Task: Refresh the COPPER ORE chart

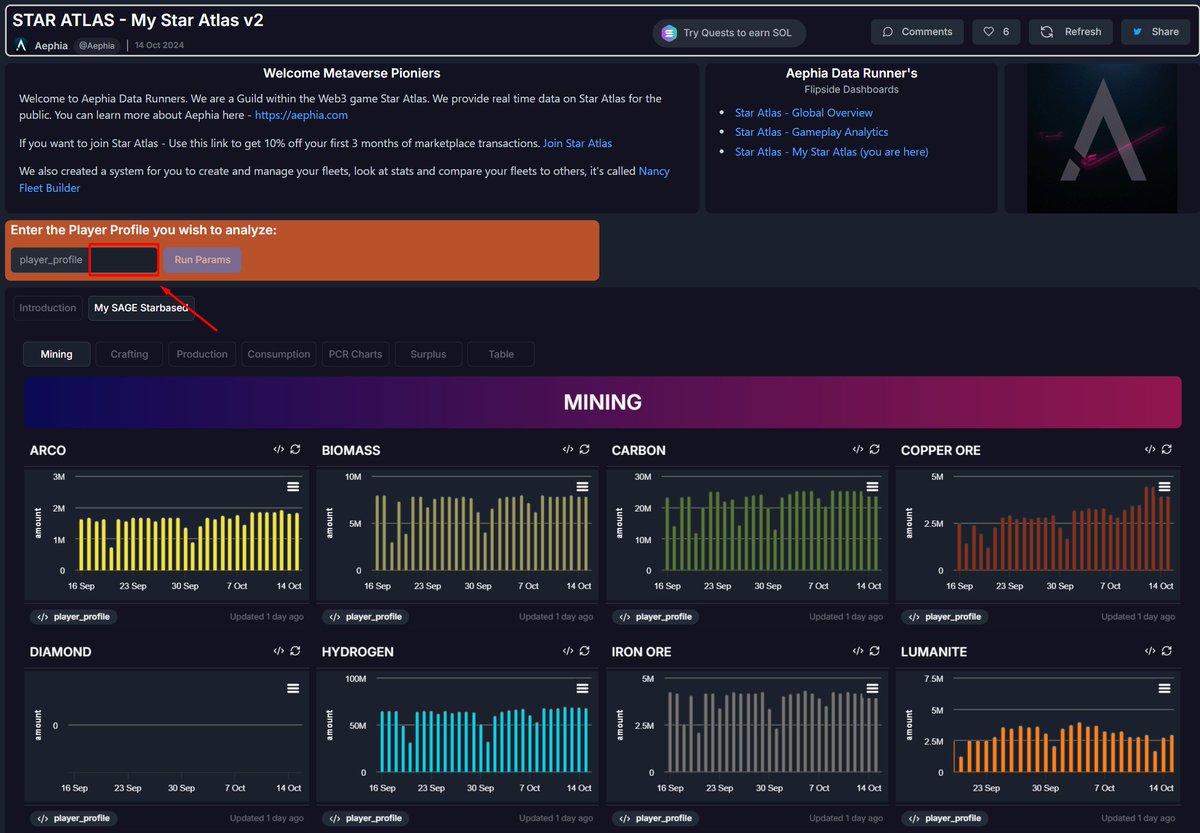Action: pyautogui.click(x=1167, y=450)
